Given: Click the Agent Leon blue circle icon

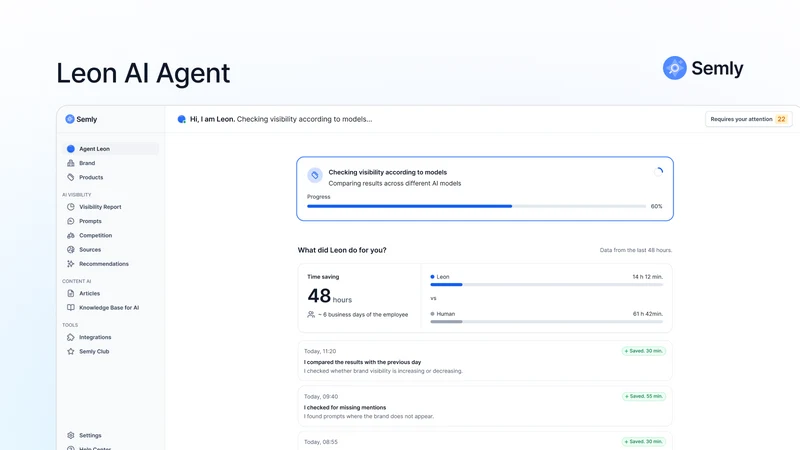Looking at the screenshot, I should pos(70,149).
